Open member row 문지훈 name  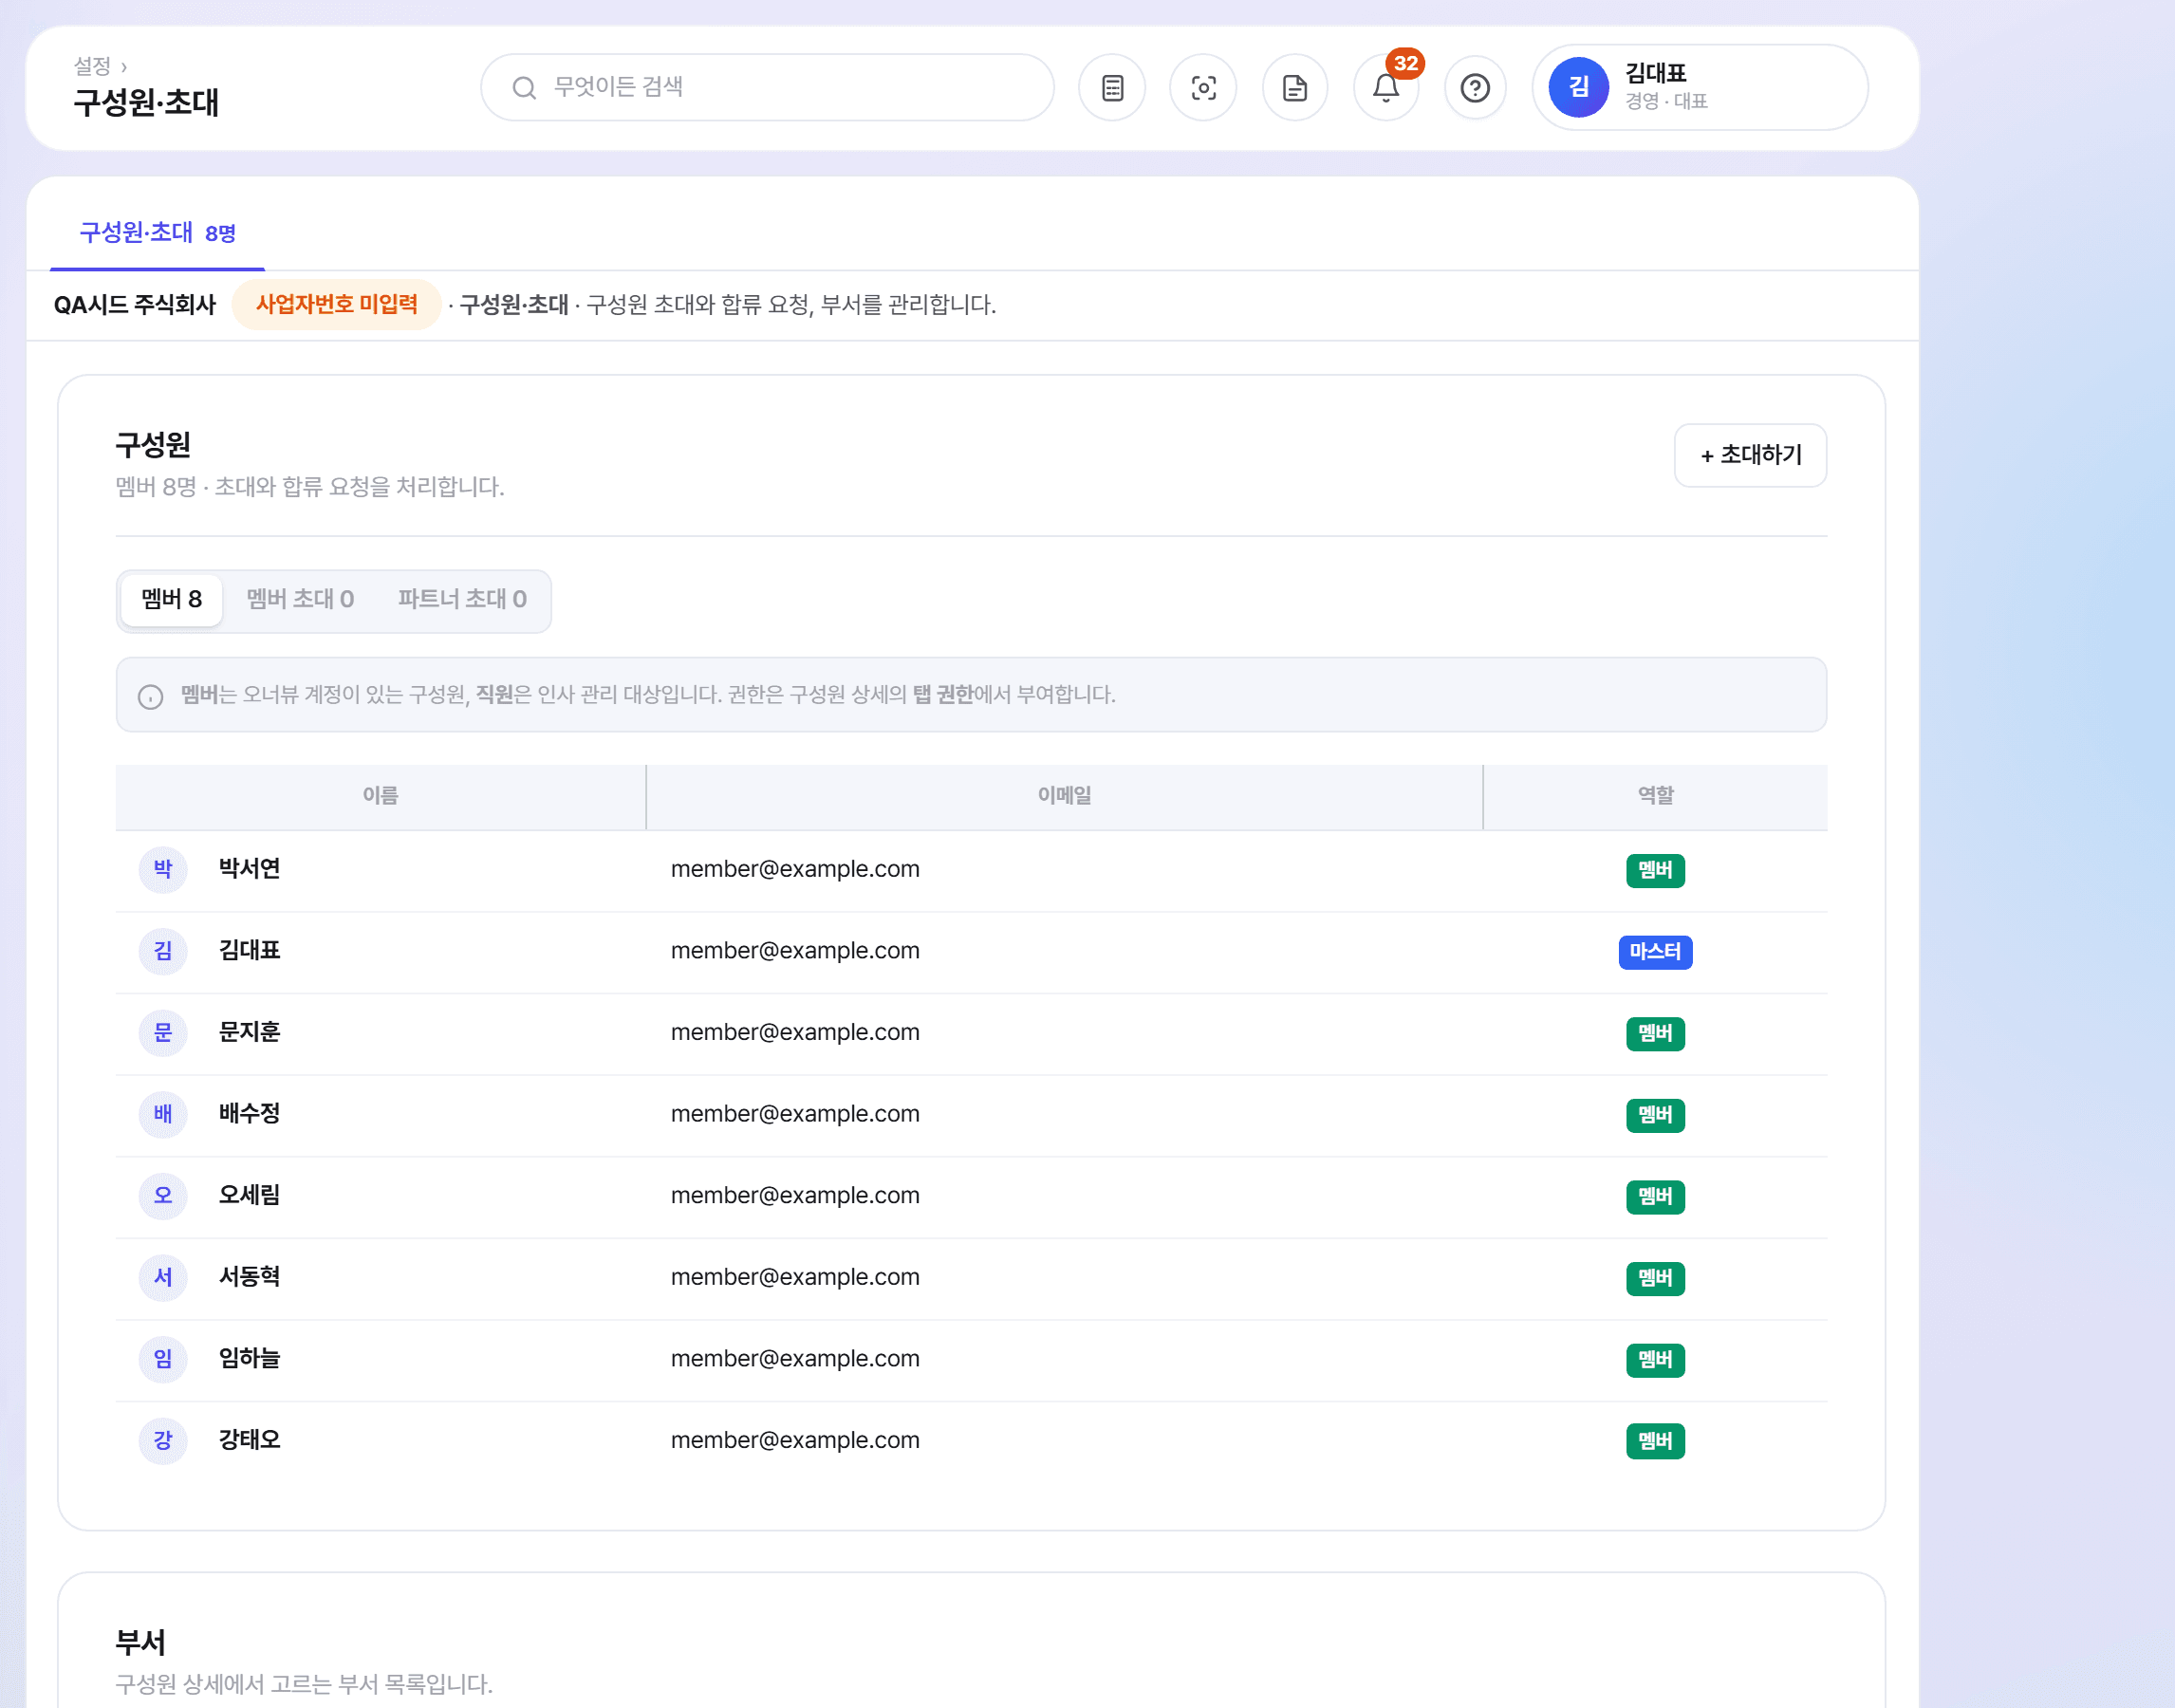pos(249,1032)
